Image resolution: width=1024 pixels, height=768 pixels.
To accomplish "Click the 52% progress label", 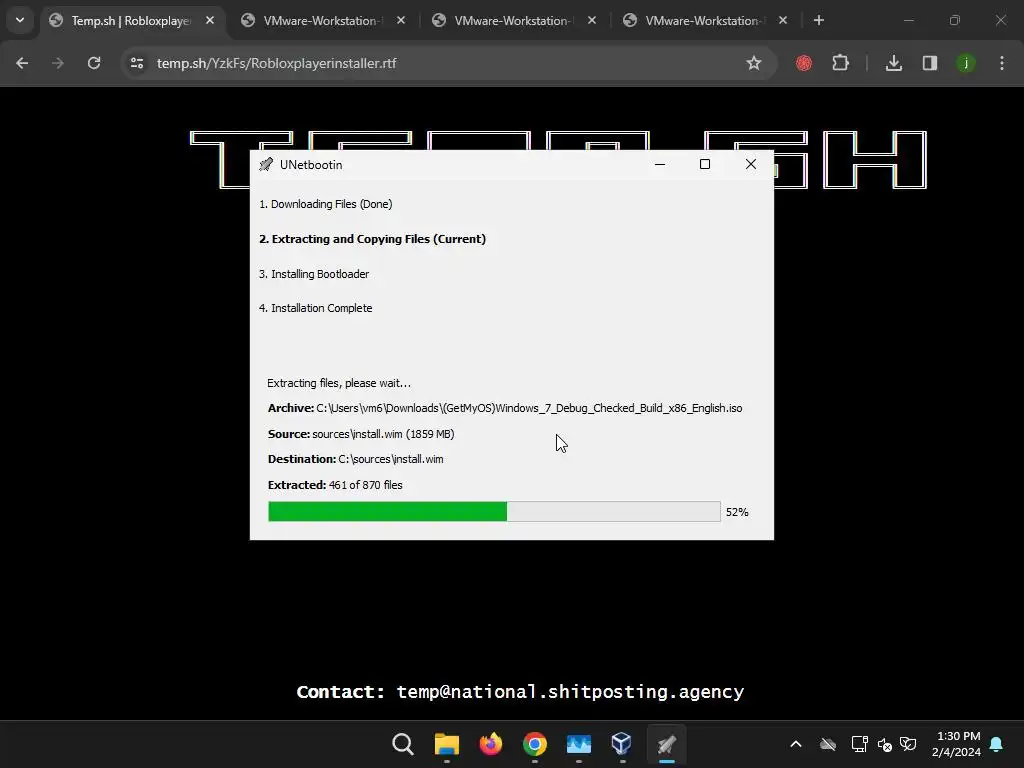I will 737,512.
